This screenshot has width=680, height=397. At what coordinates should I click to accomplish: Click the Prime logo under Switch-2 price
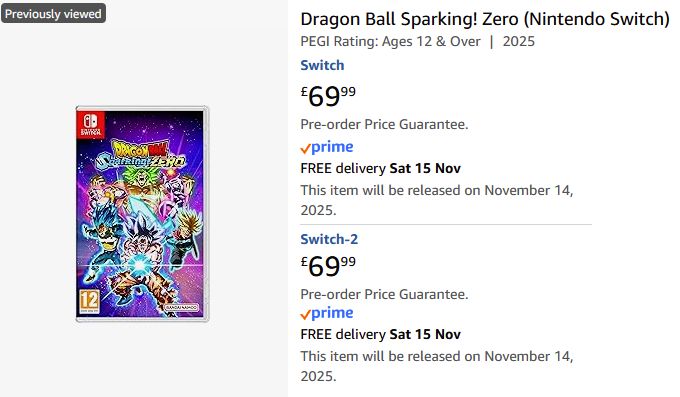click(327, 313)
